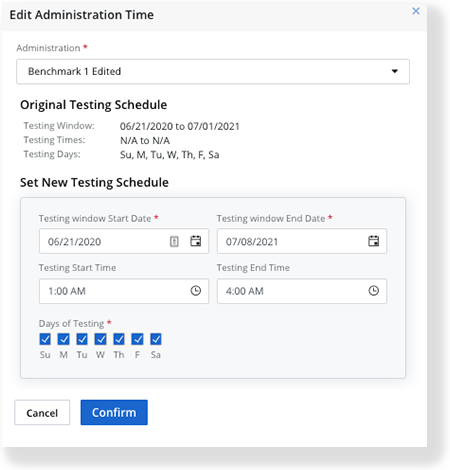
Task: Click the 1:00 AM start time field
Action: click(x=124, y=291)
